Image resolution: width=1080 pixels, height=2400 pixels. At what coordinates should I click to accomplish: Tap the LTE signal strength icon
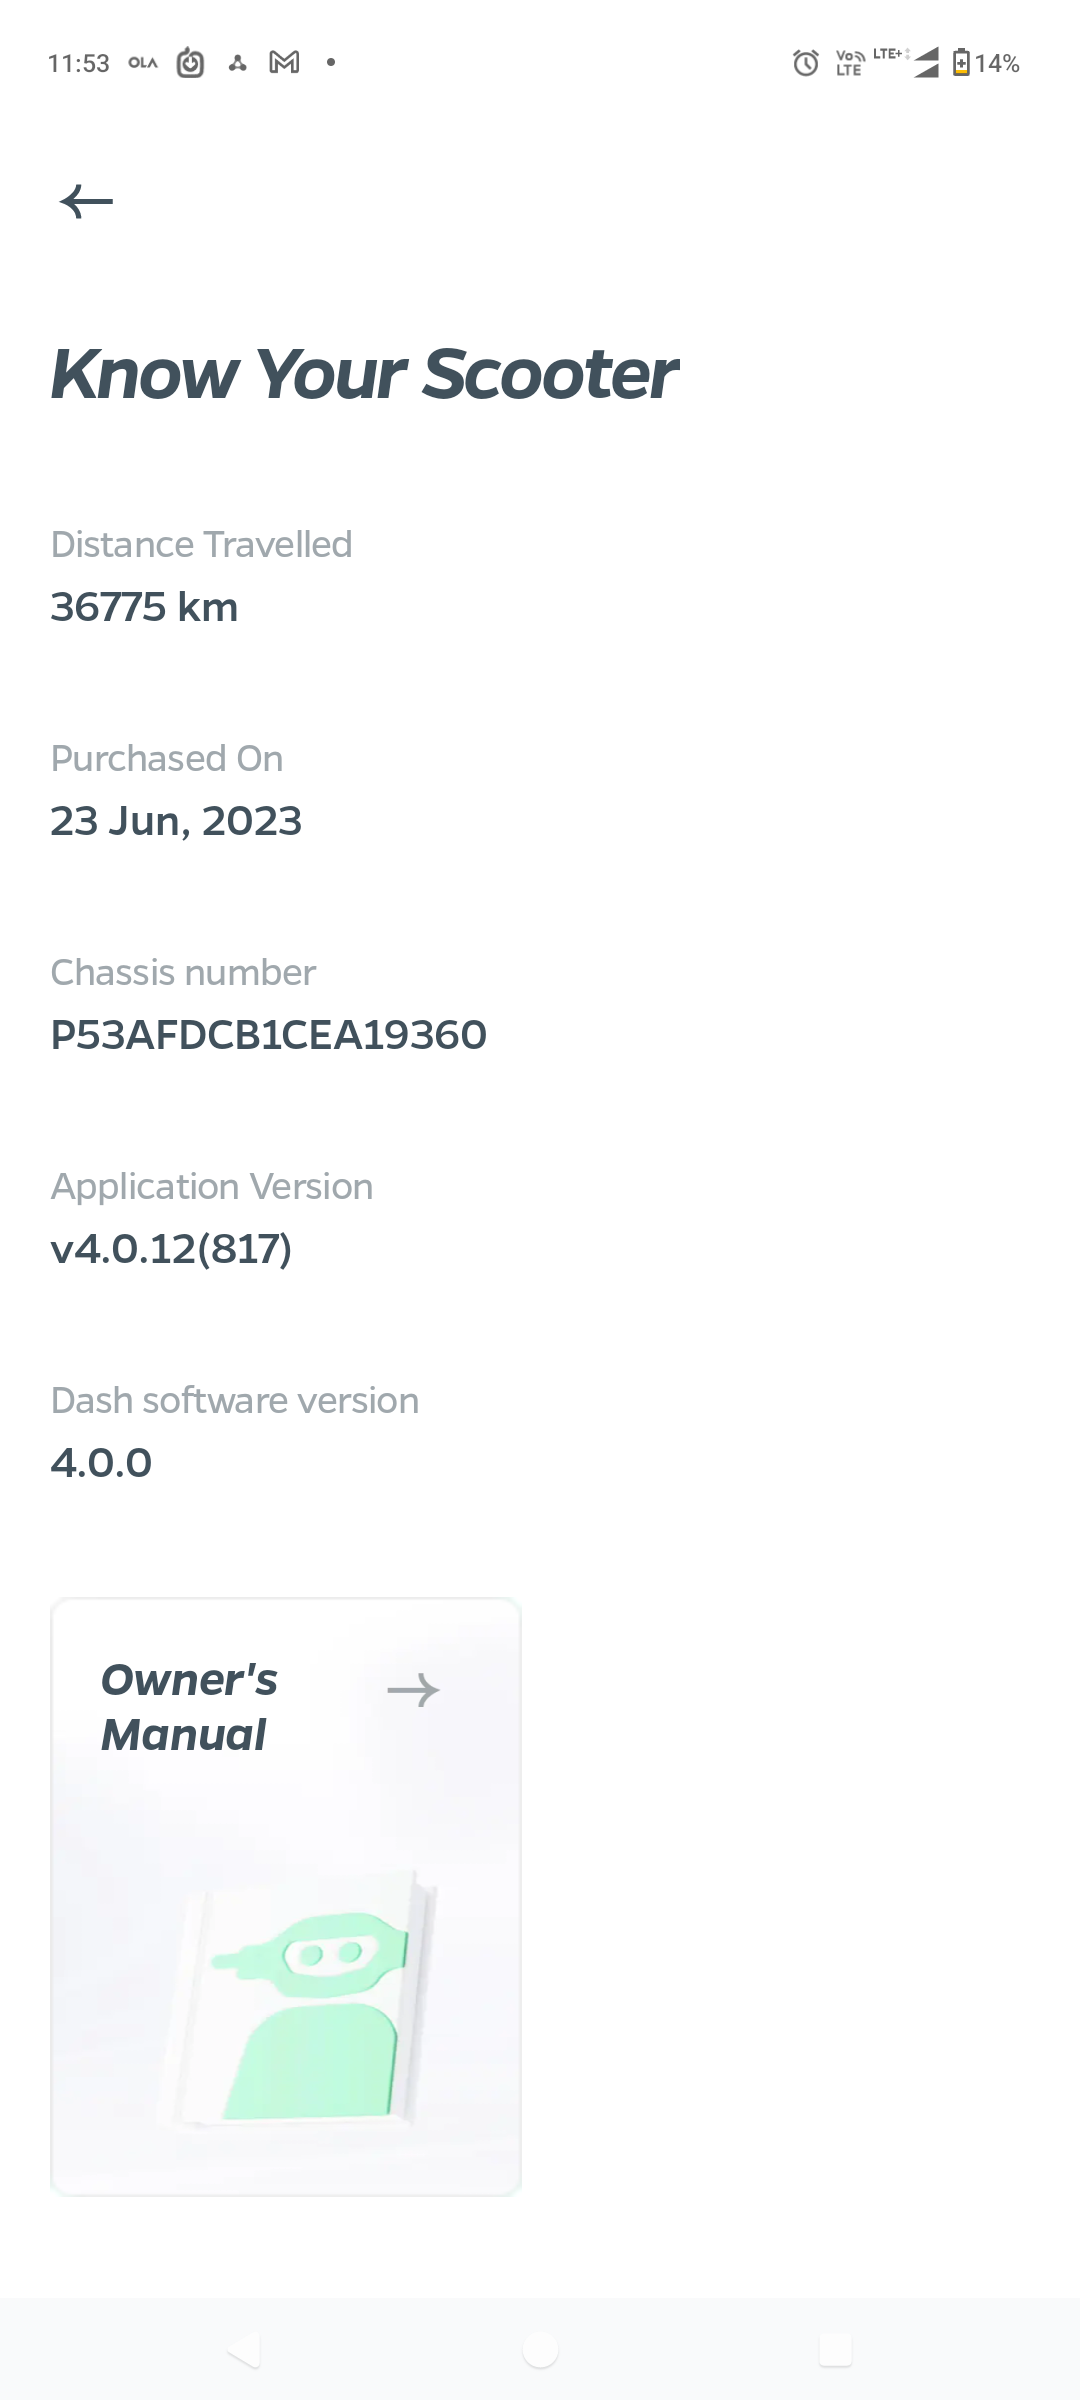point(925,62)
